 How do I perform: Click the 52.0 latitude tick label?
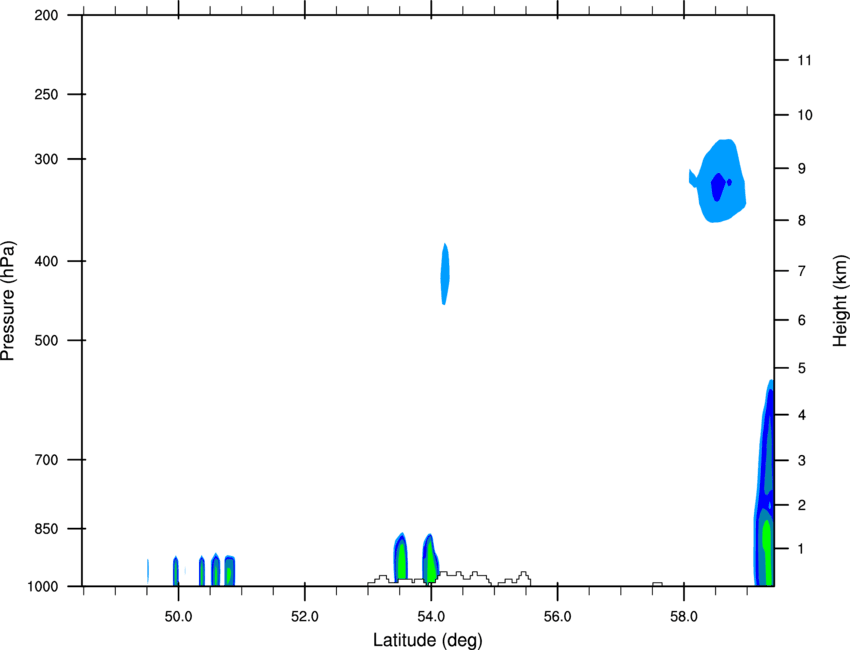(x=305, y=617)
